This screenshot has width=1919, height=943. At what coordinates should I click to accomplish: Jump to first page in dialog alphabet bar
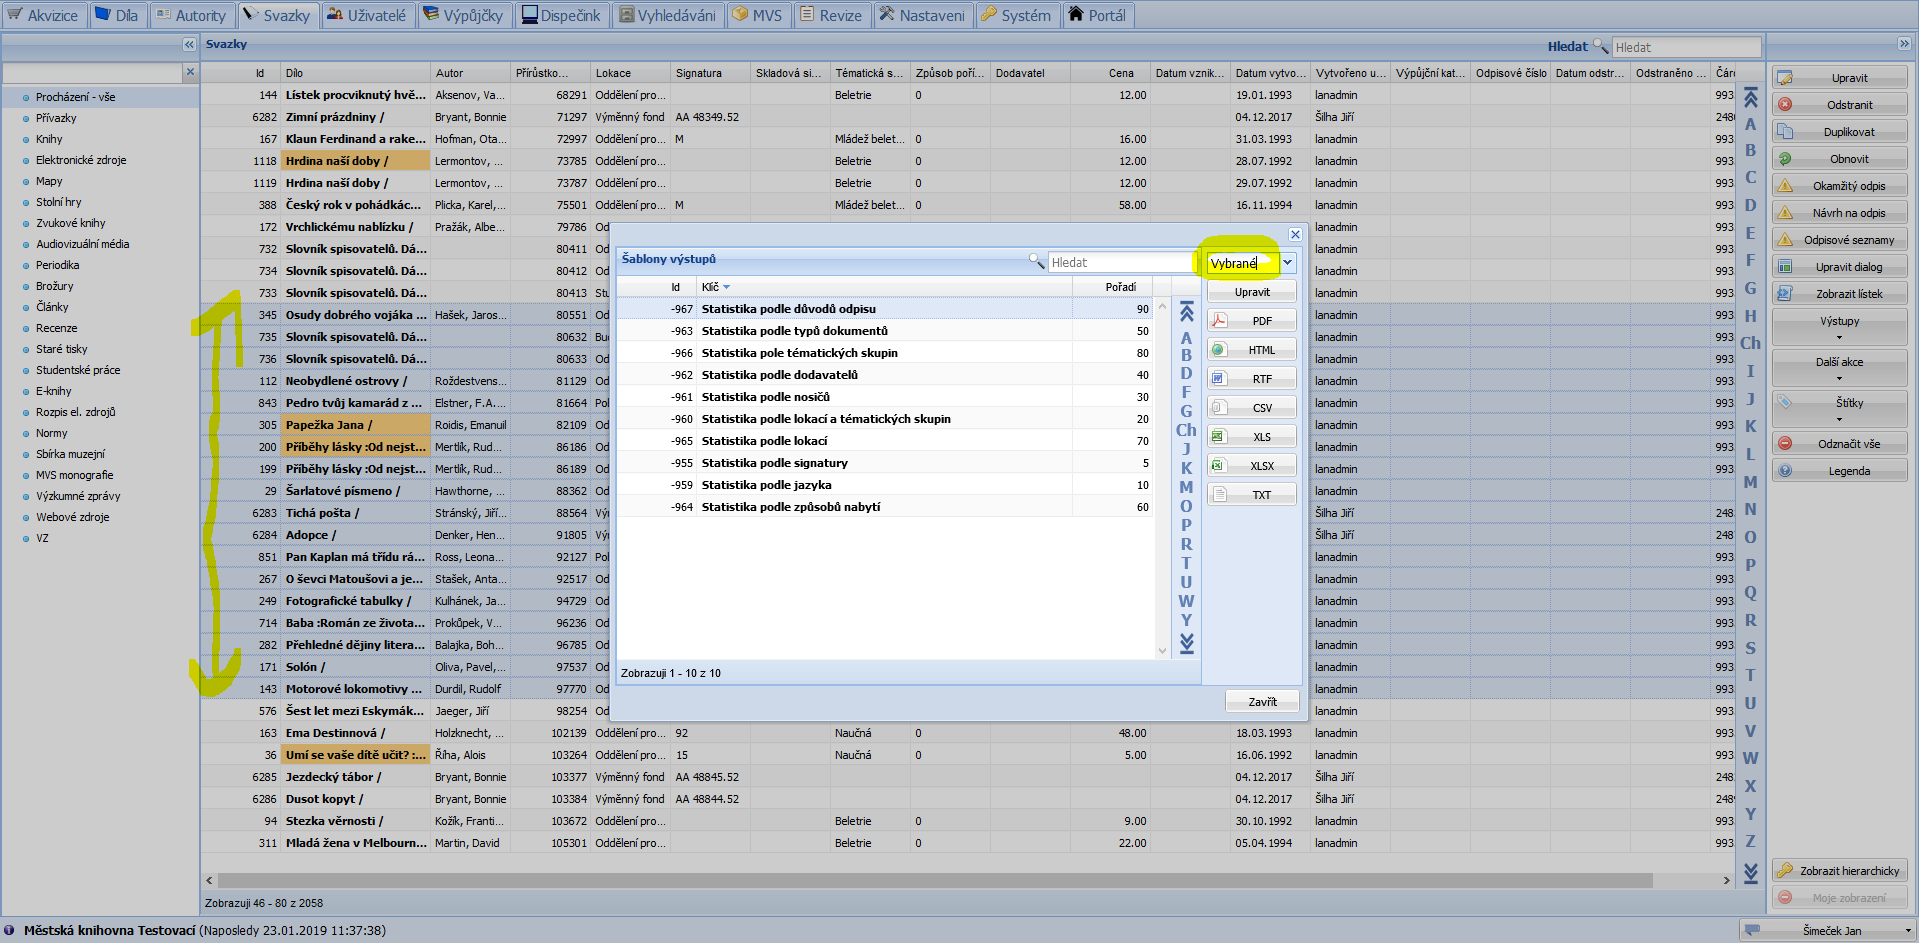(x=1187, y=311)
